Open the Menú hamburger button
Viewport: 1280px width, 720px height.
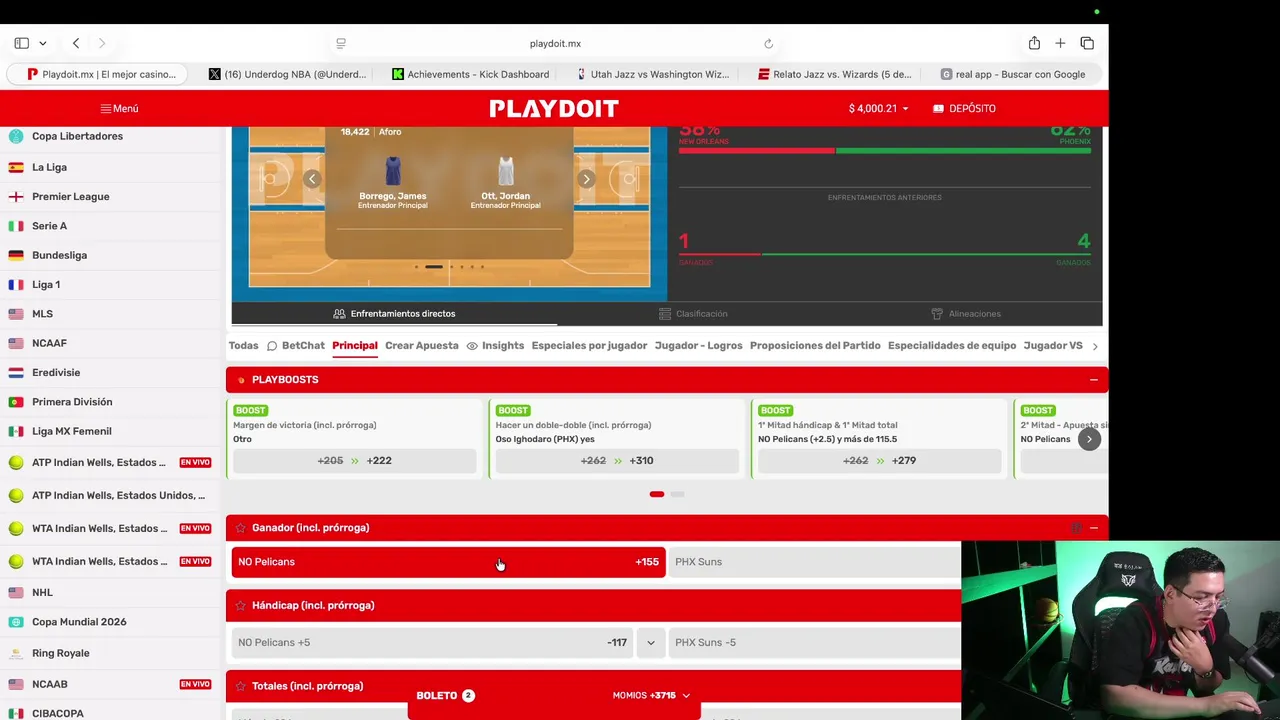119,108
